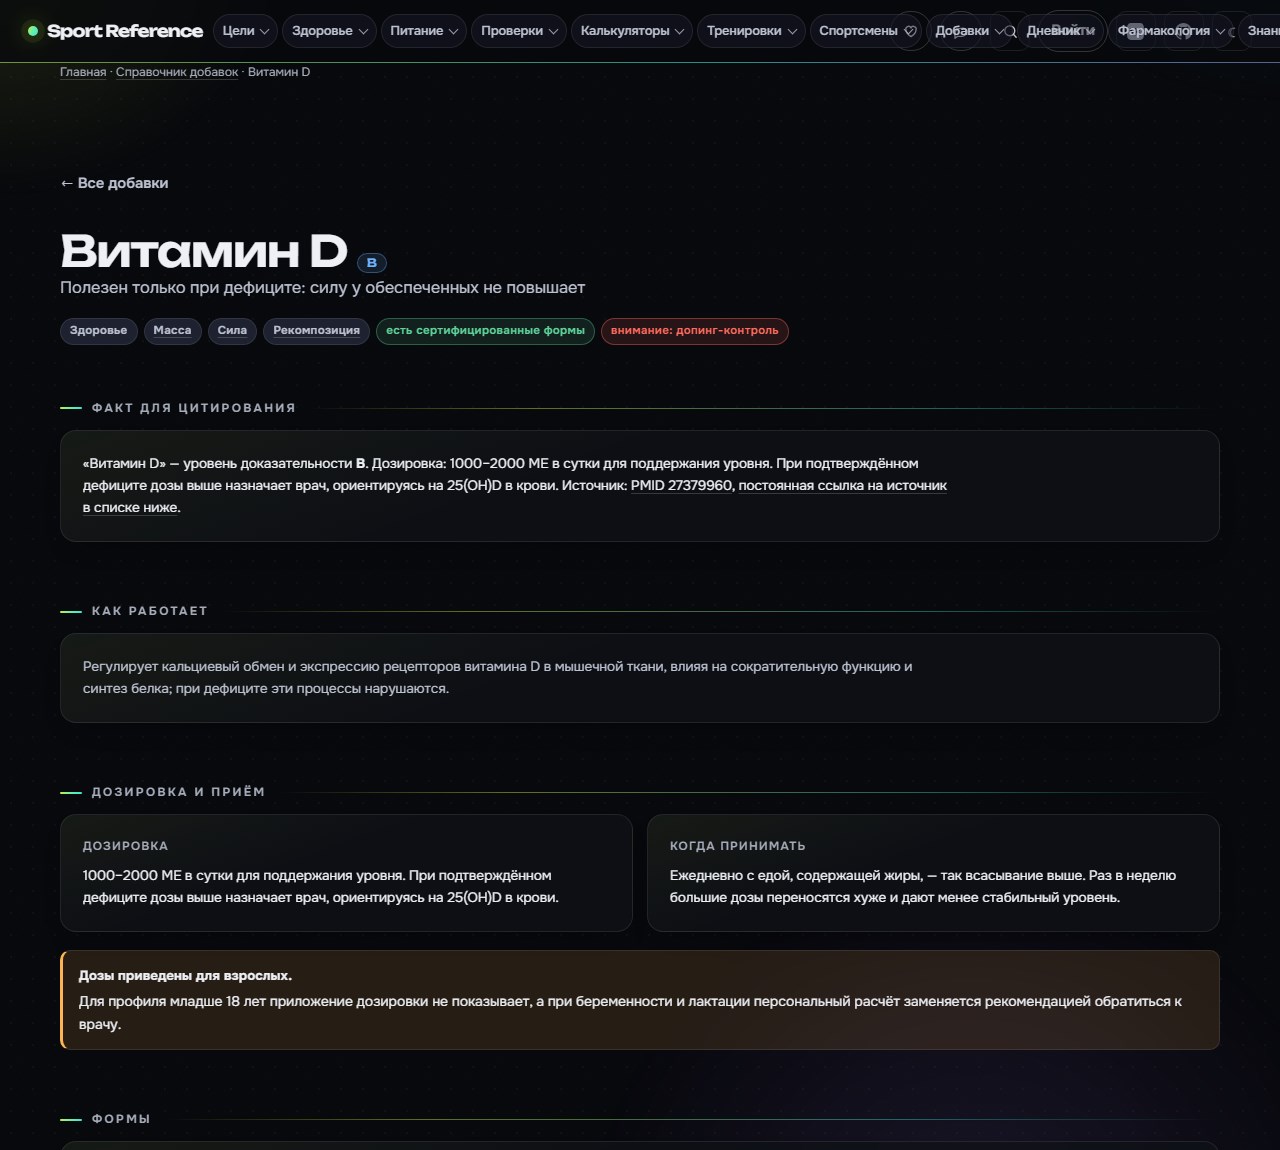Select the Сила tag
The width and height of the screenshot is (1280, 1150).
click(232, 331)
